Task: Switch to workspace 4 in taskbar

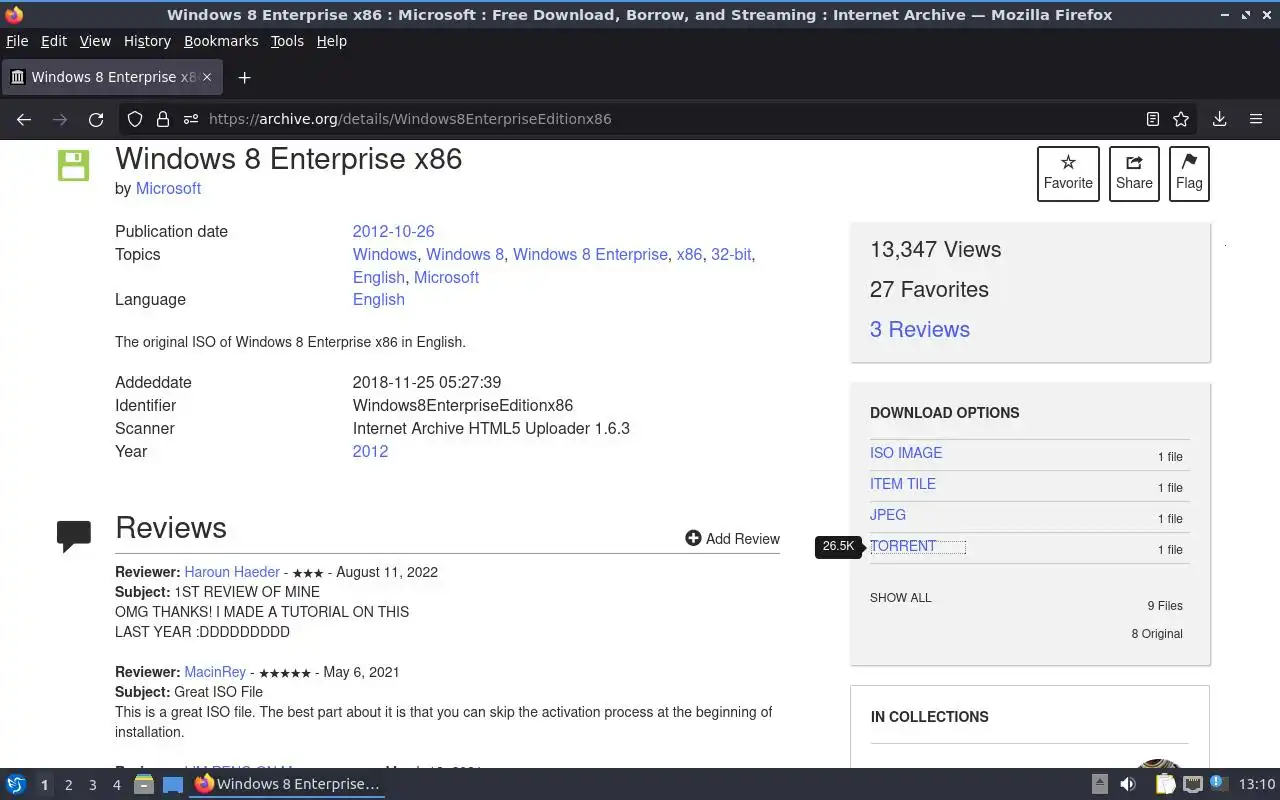Action: coord(116,785)
